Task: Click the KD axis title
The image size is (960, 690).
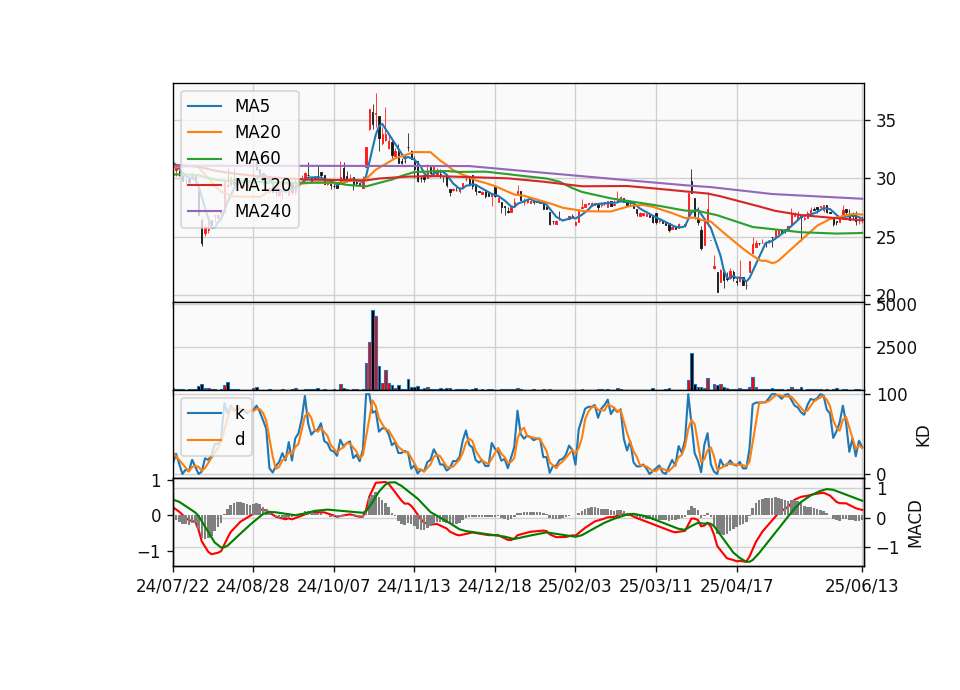Action: click(923, 437)
